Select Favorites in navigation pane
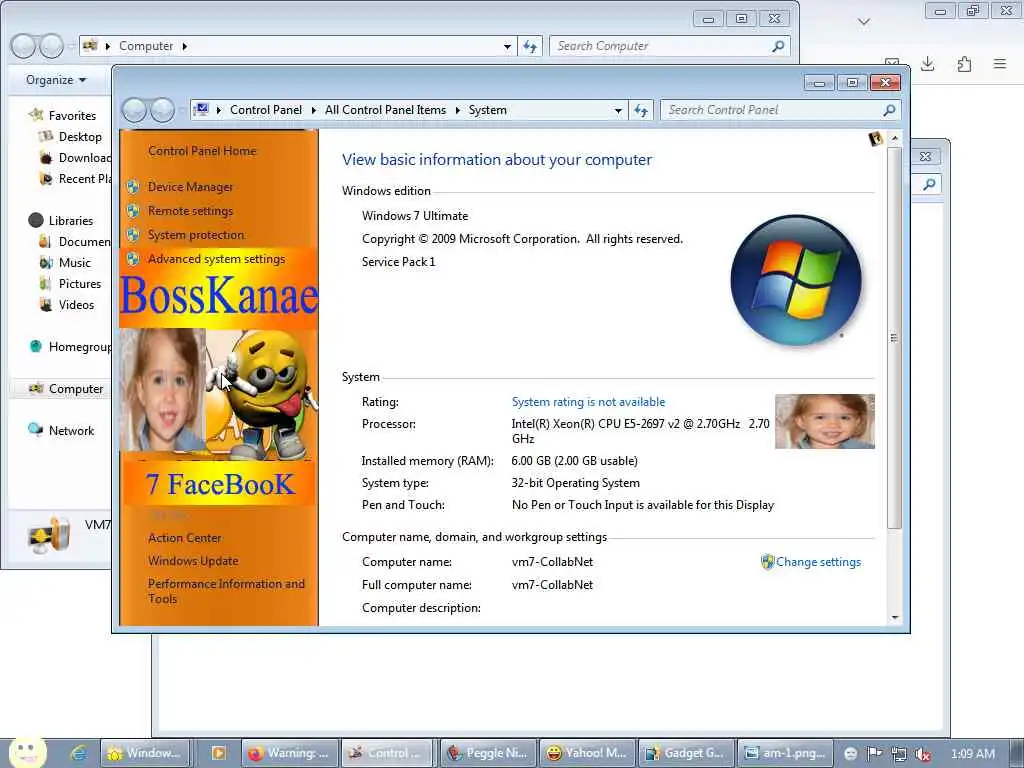The image size is (1024, 768). coord(72,116)
